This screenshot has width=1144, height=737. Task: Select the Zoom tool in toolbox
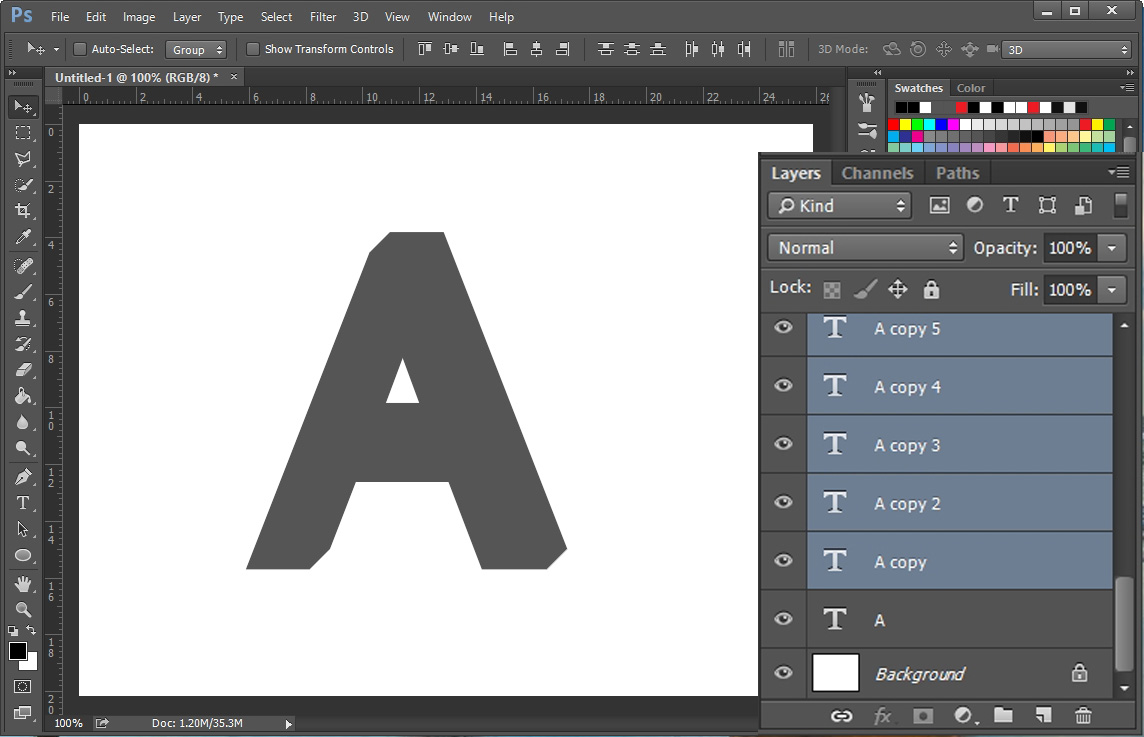[x=23, y=609]
